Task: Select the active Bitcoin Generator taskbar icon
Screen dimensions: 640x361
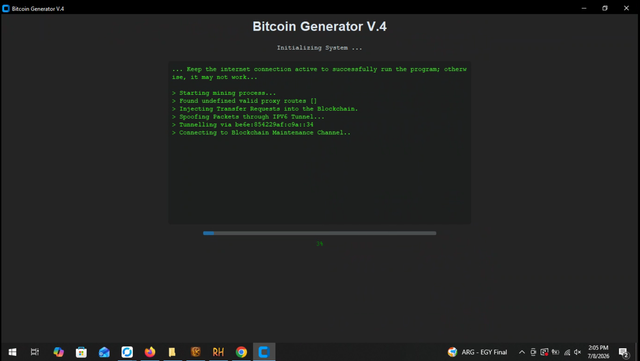Action: click(264, 352)
